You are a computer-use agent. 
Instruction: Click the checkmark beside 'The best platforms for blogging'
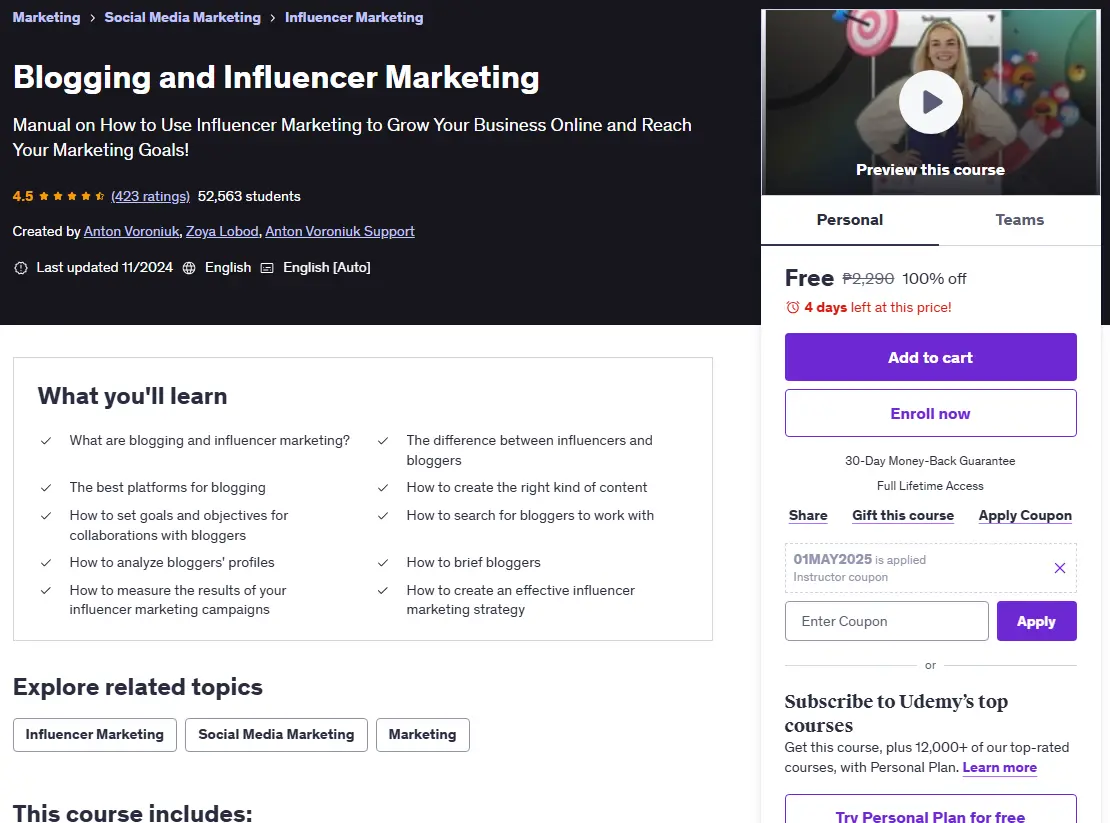click(x=46, y=488)
